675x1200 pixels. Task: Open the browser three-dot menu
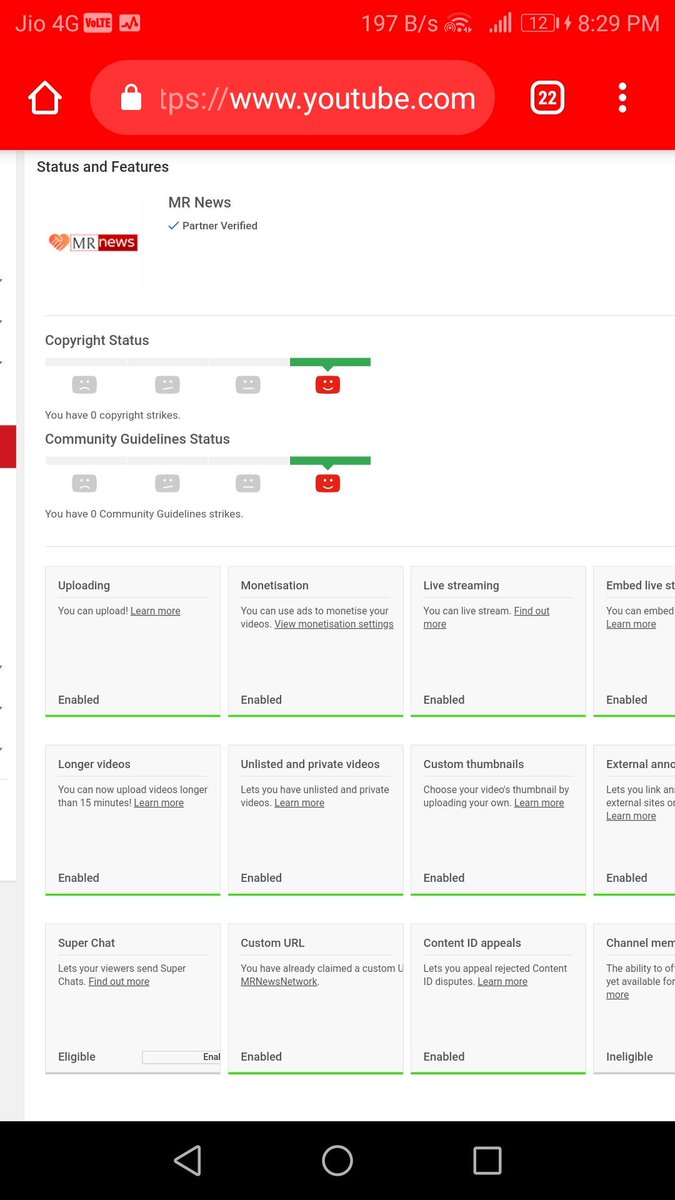622,98
